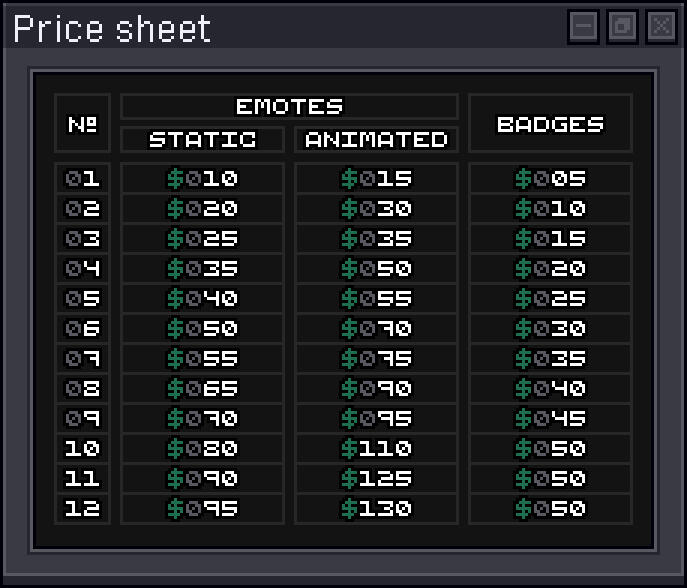
Task: Select the animated emote price $125
Action: [376, 479]
